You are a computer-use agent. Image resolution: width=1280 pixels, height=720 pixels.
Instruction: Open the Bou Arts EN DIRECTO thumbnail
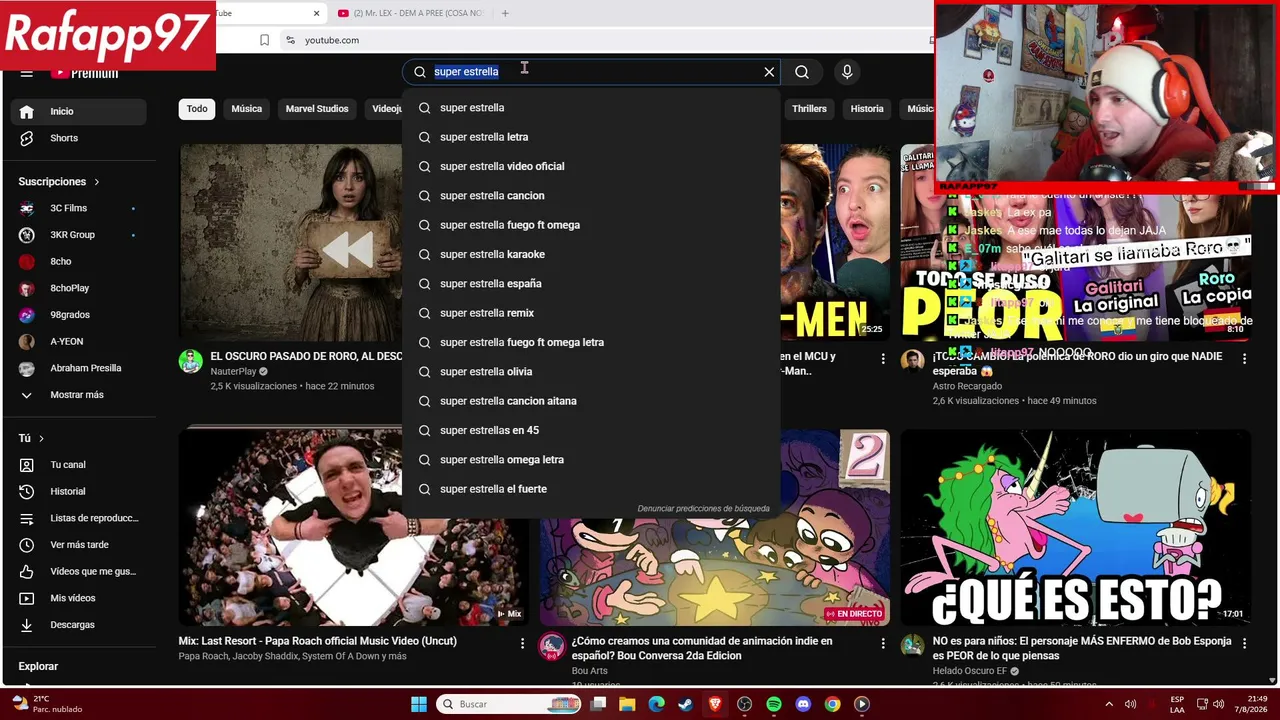(x=715, y=528)
